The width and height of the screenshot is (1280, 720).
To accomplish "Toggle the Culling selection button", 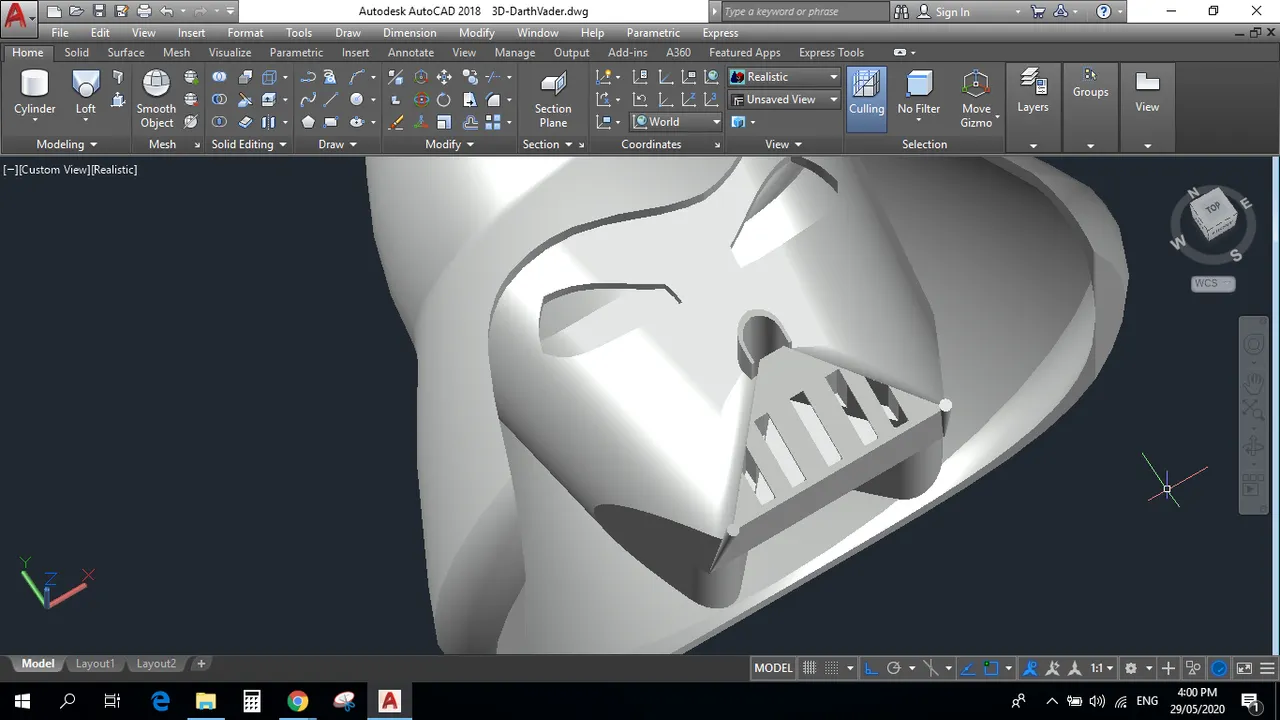I will coord(866,99).
